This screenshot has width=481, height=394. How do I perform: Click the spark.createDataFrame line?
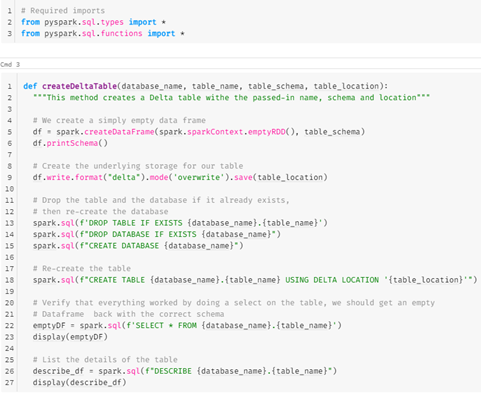[x=199, y=132]
